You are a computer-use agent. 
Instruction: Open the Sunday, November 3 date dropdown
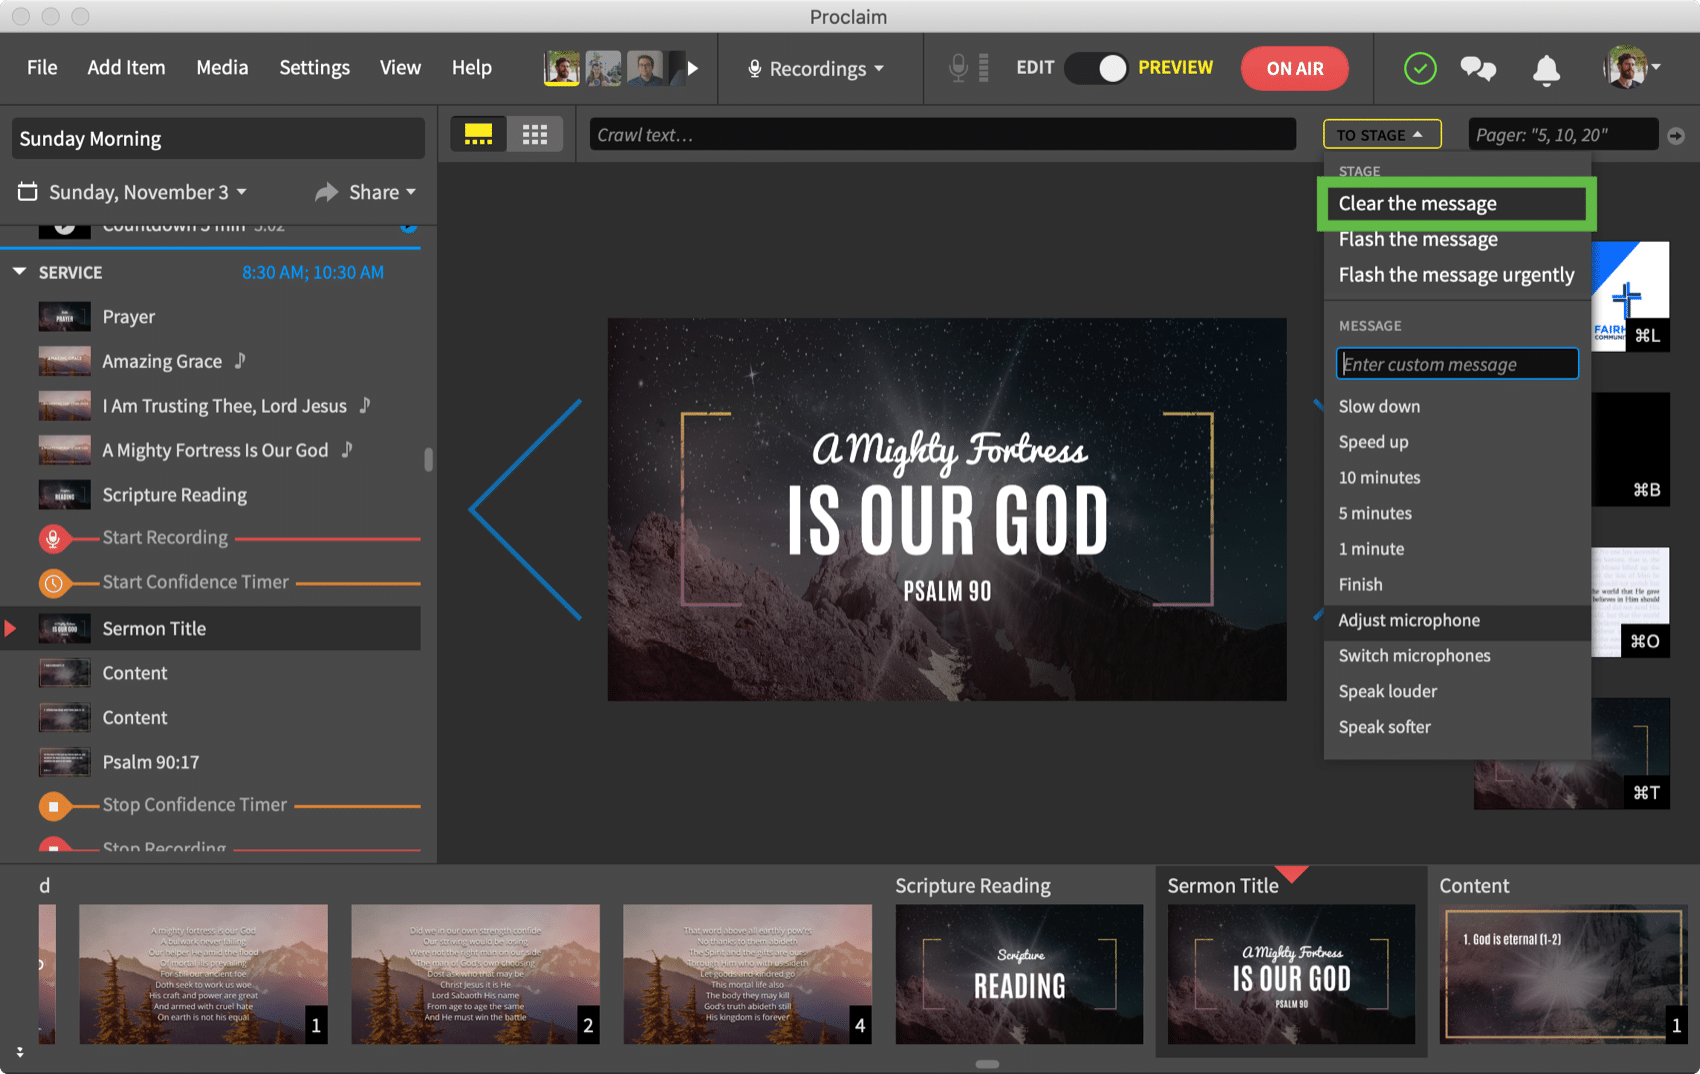click(x=148, y=192)
